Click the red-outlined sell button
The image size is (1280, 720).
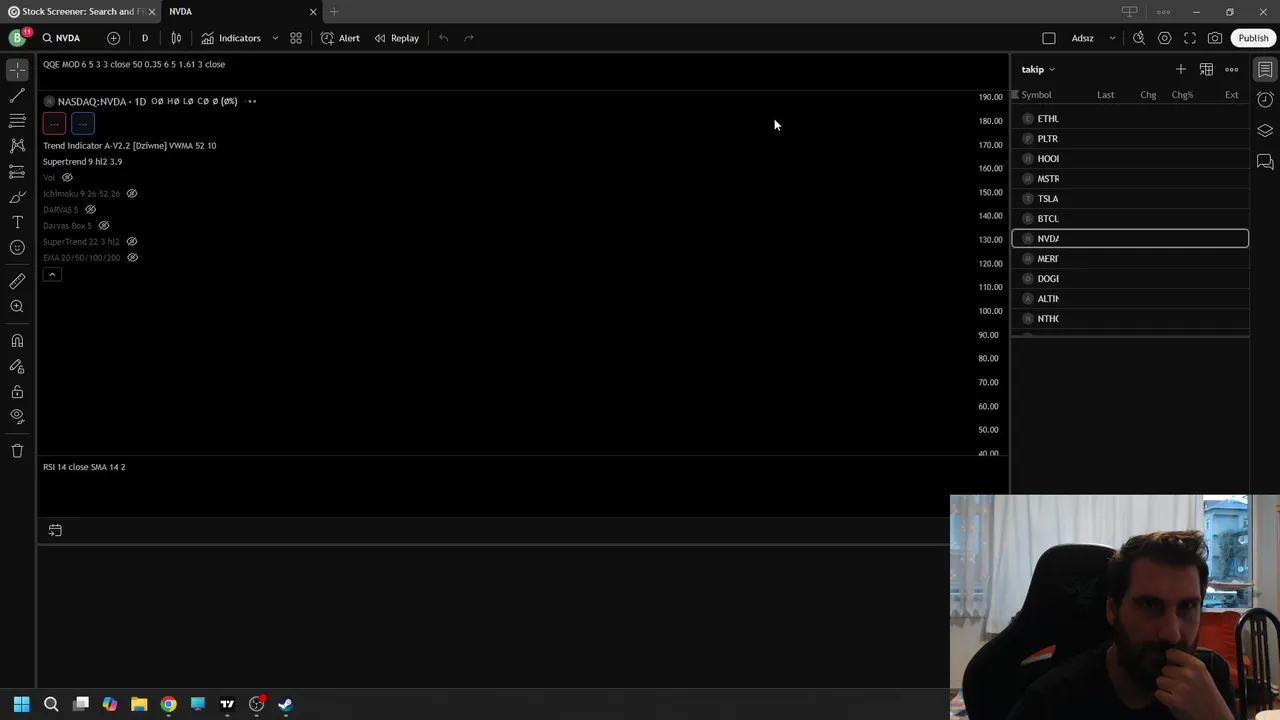click(55, 124)
